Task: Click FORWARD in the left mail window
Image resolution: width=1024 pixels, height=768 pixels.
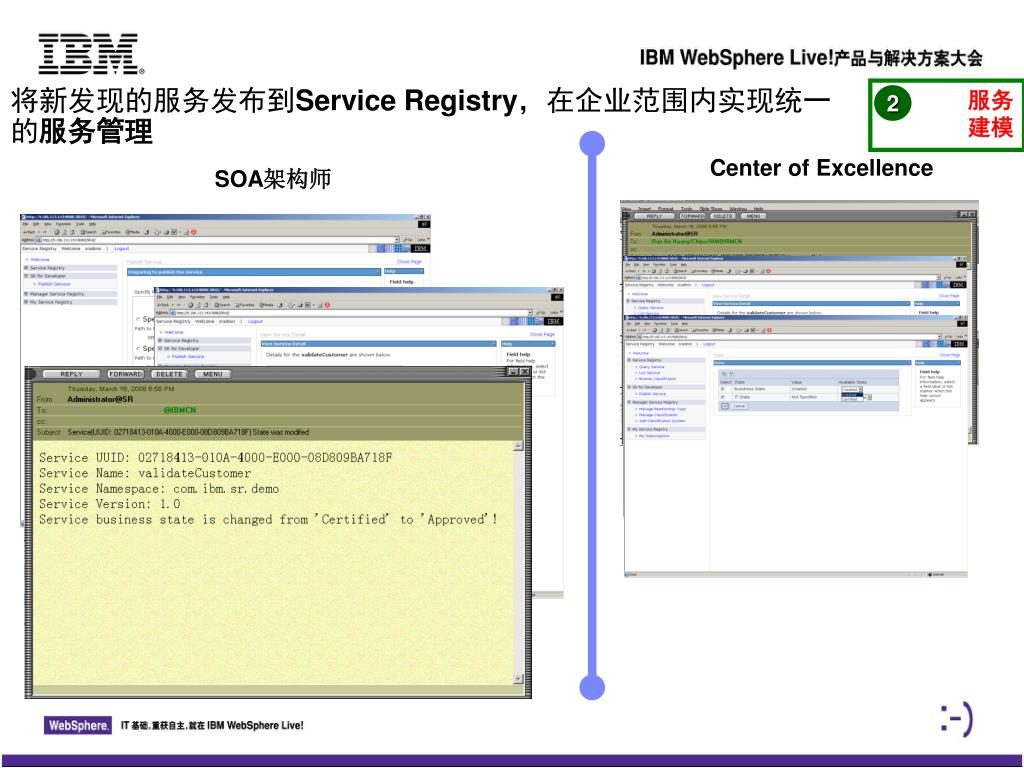Action: 125,374
